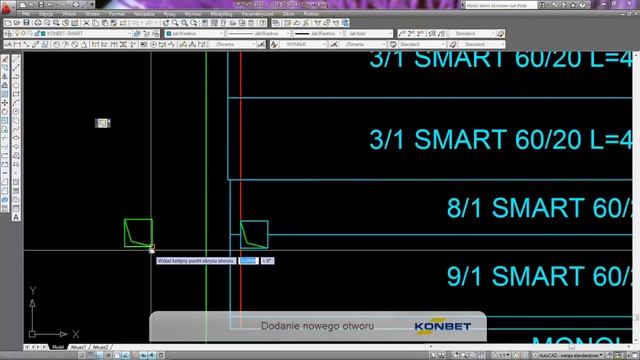Click Save in the Quick Access toolbar
The image size is (640, 360).
point(41,5)
